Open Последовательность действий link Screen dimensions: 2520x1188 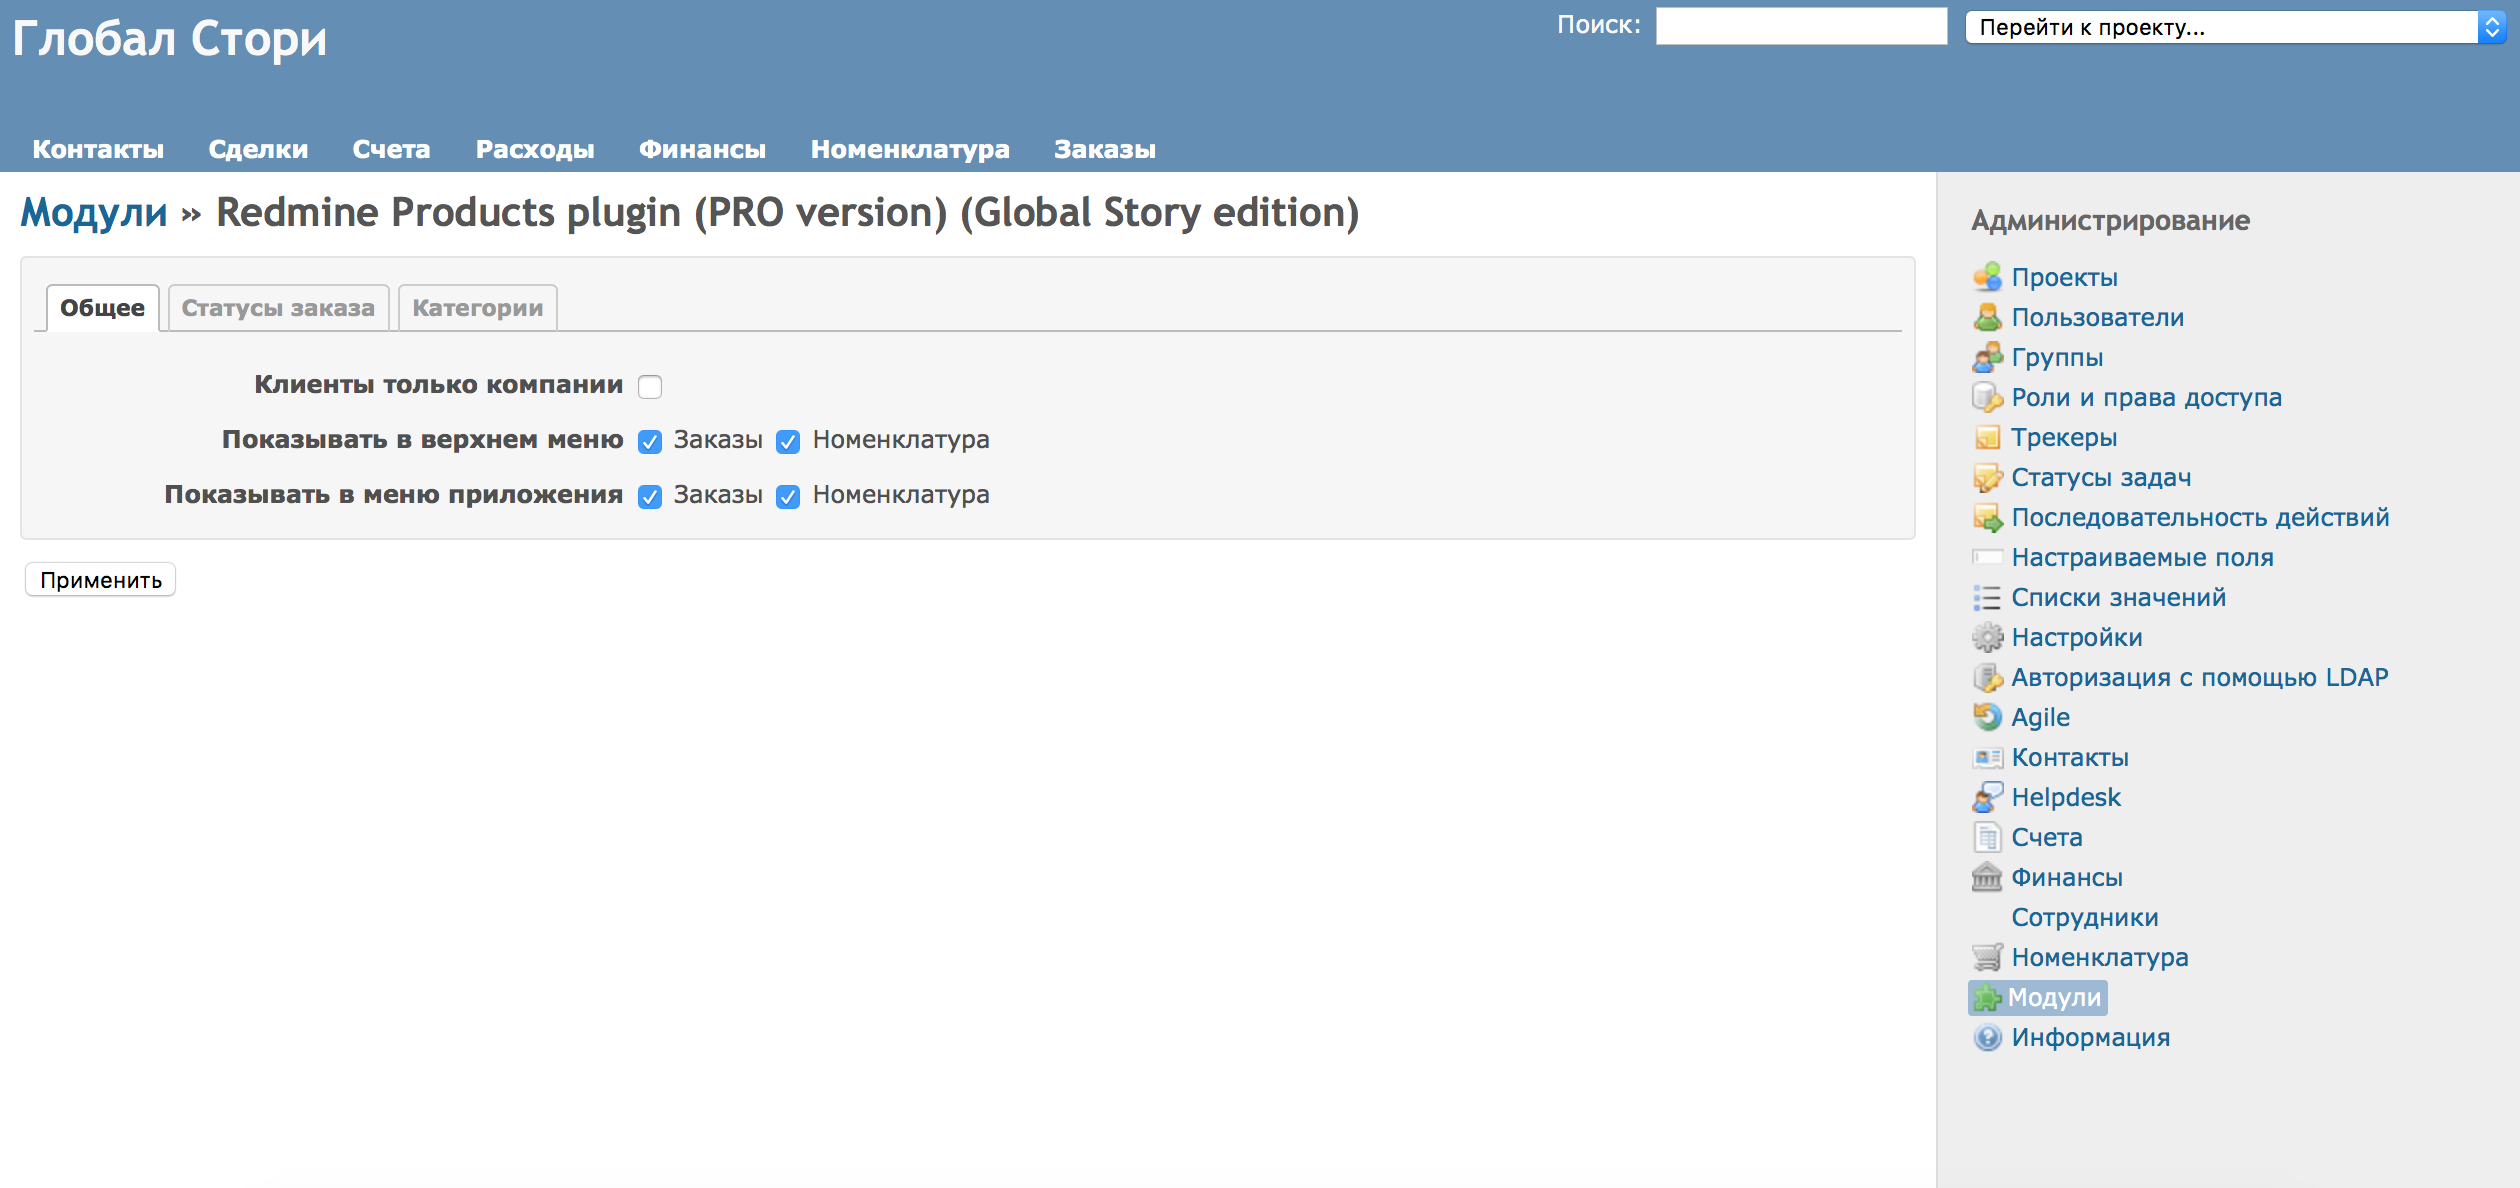click(2200, 517)
